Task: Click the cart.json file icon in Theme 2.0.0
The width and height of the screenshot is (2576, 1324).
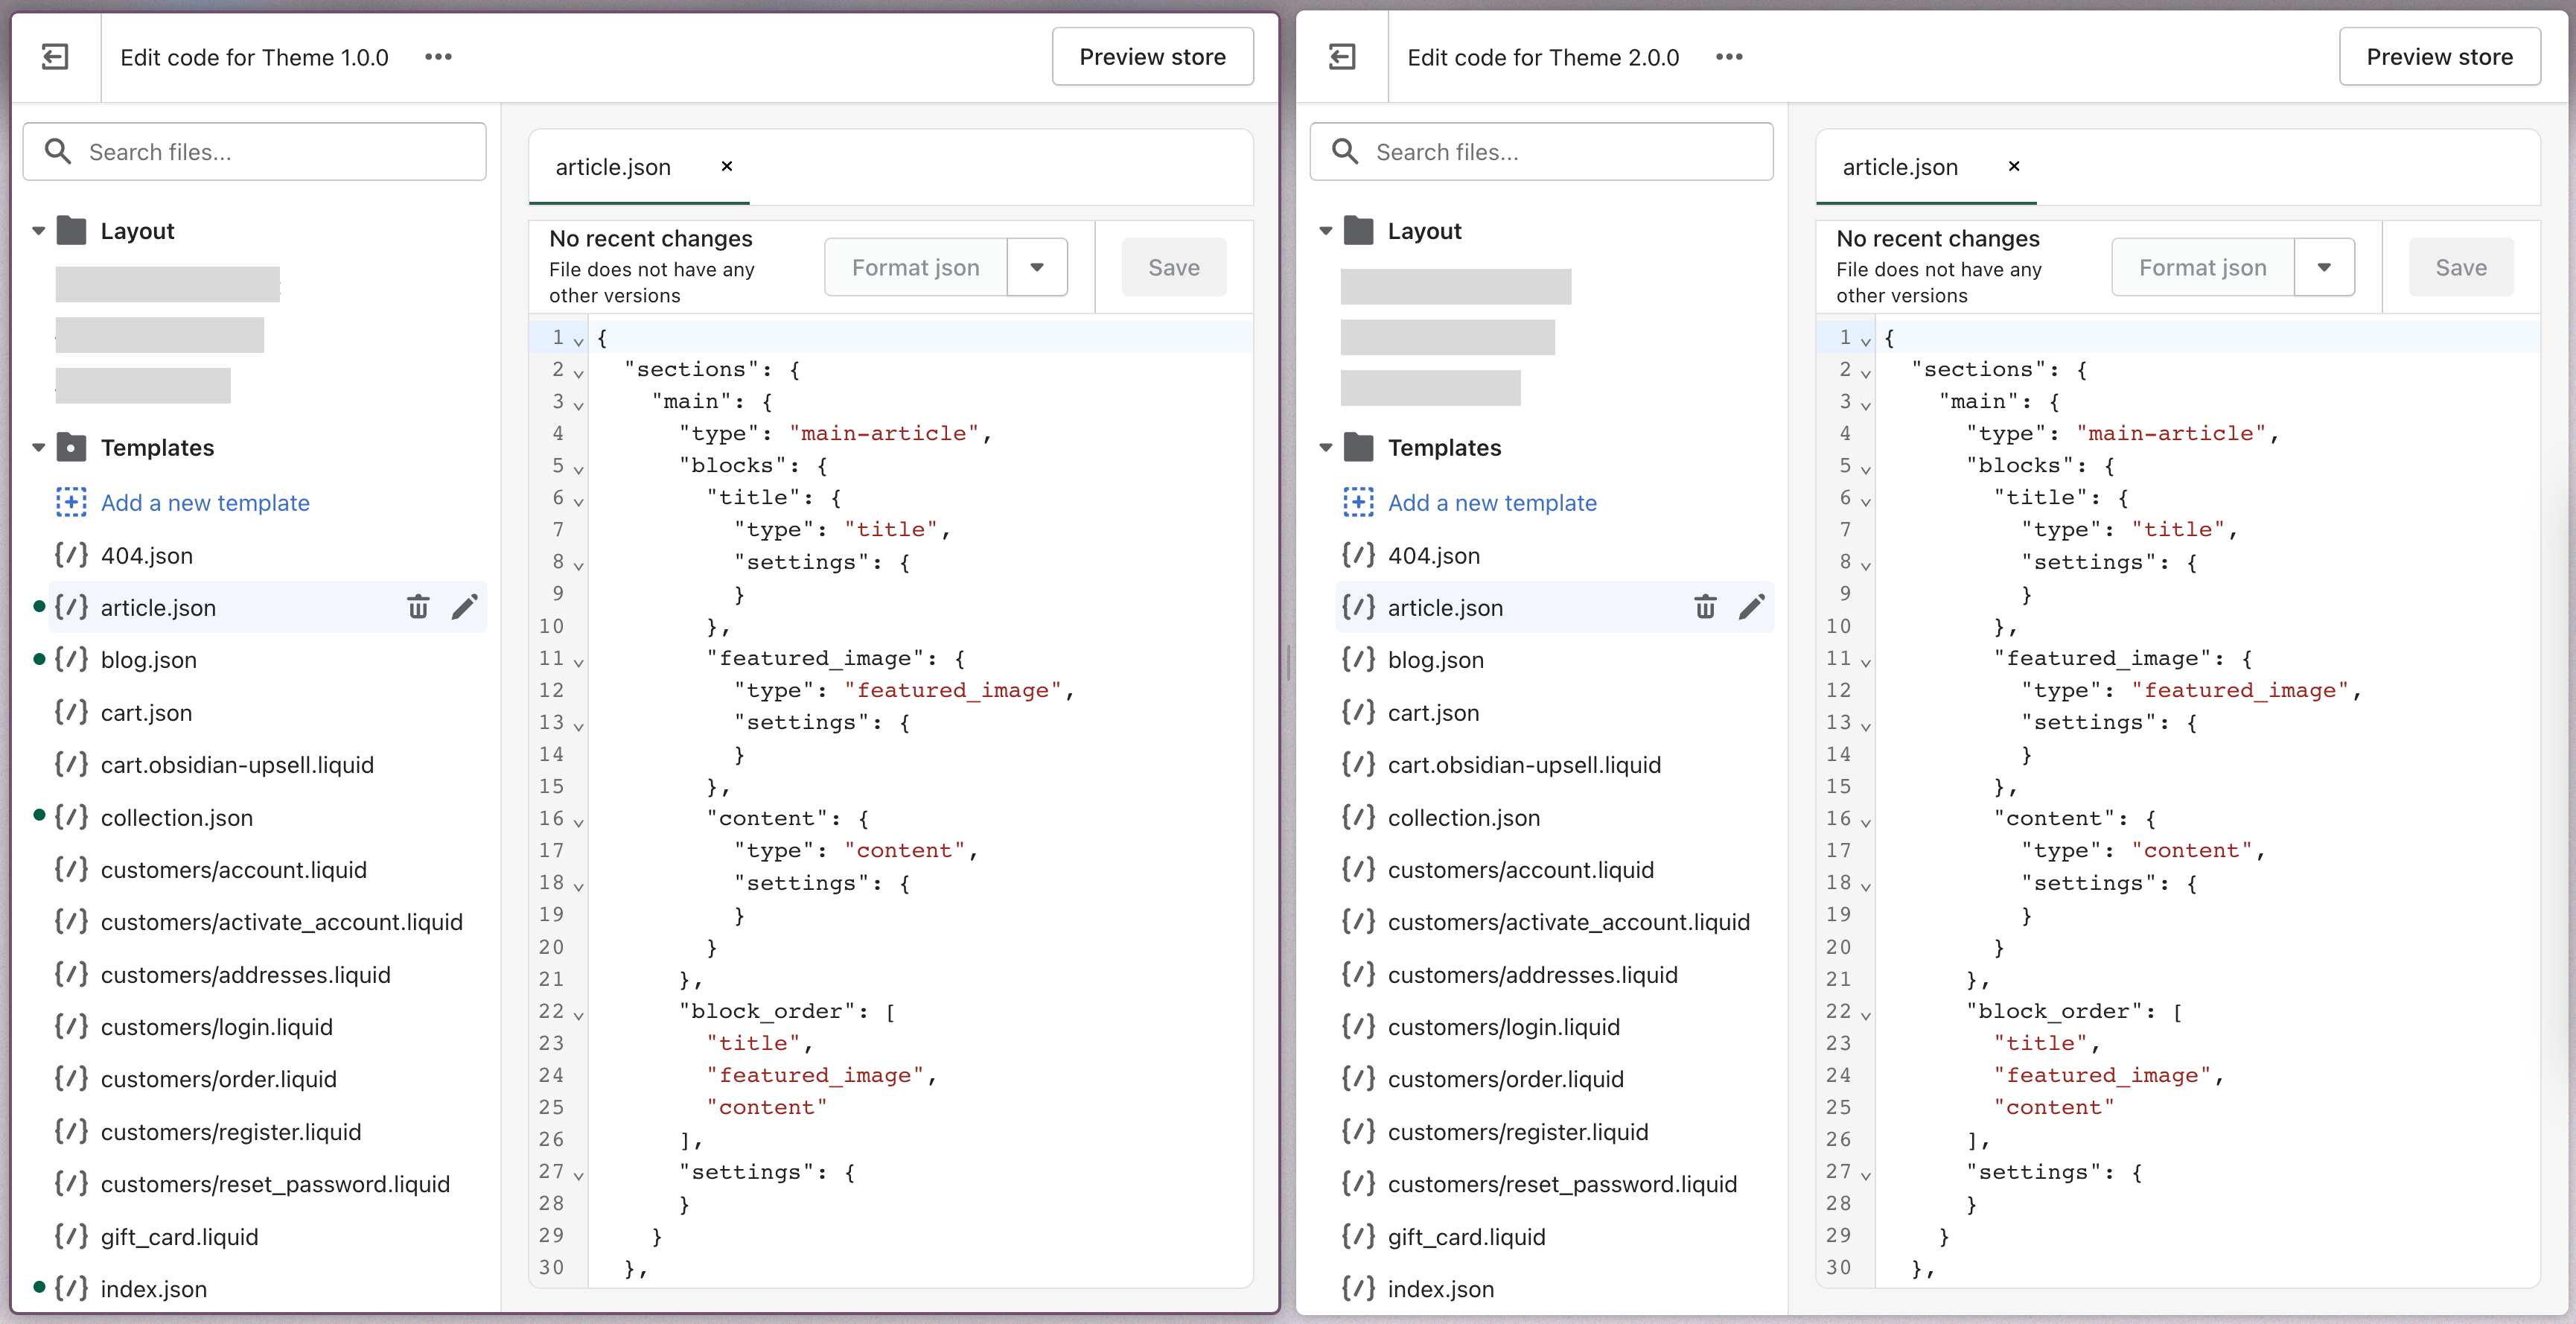Action: point(1358,712)
